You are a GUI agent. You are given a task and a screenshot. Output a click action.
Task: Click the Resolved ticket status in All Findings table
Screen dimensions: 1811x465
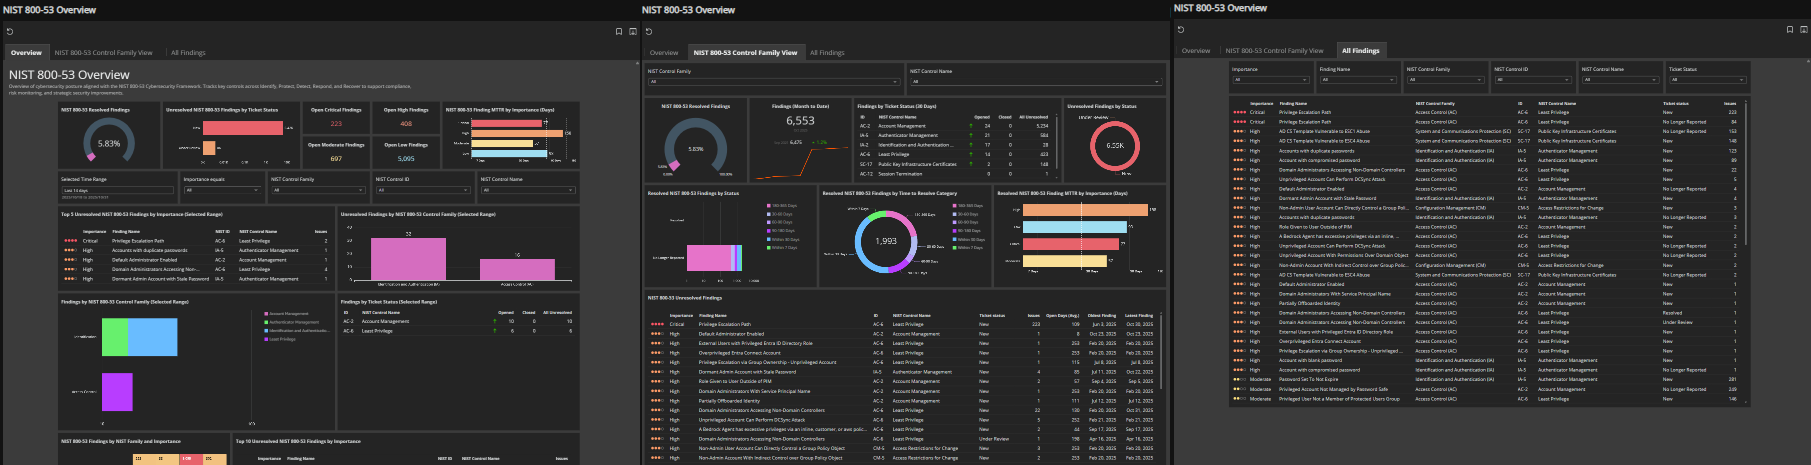coord(1672,313)
